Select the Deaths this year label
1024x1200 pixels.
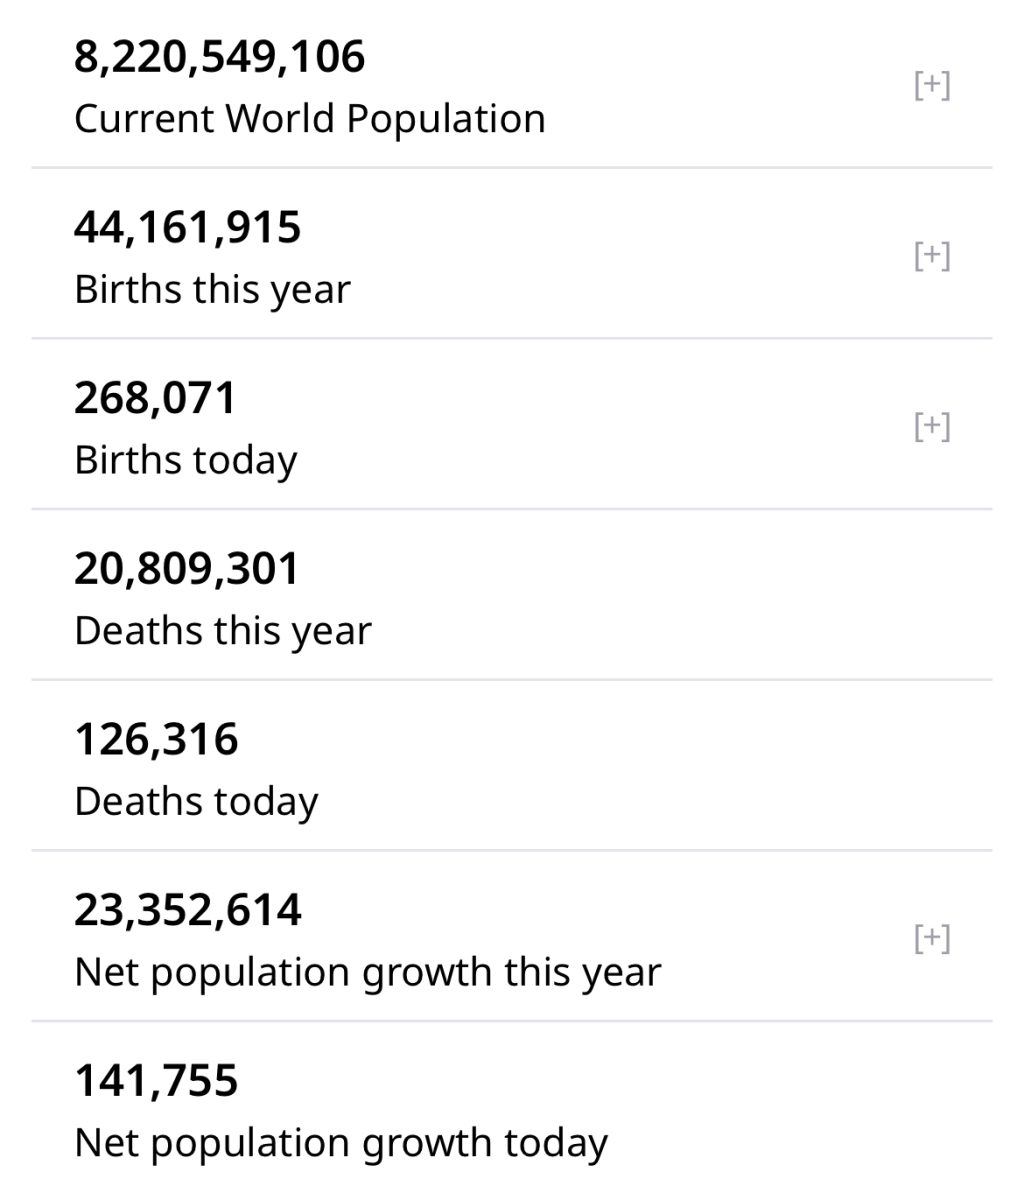point(223,632)
